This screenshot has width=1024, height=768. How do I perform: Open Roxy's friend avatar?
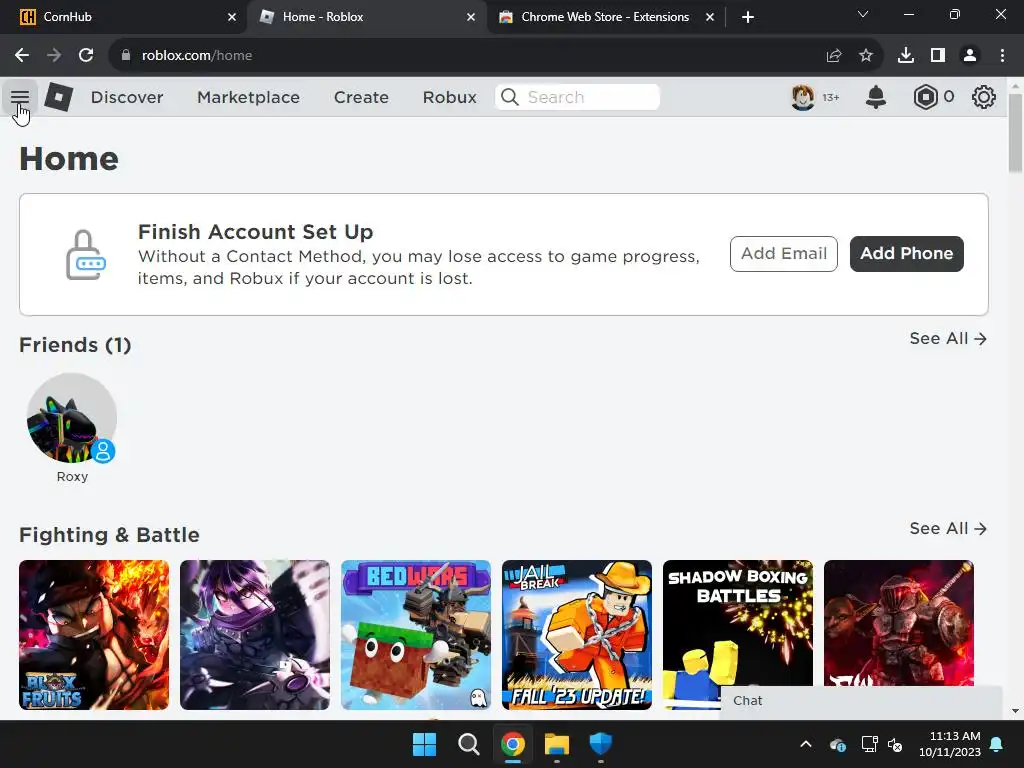coord(72,418)
